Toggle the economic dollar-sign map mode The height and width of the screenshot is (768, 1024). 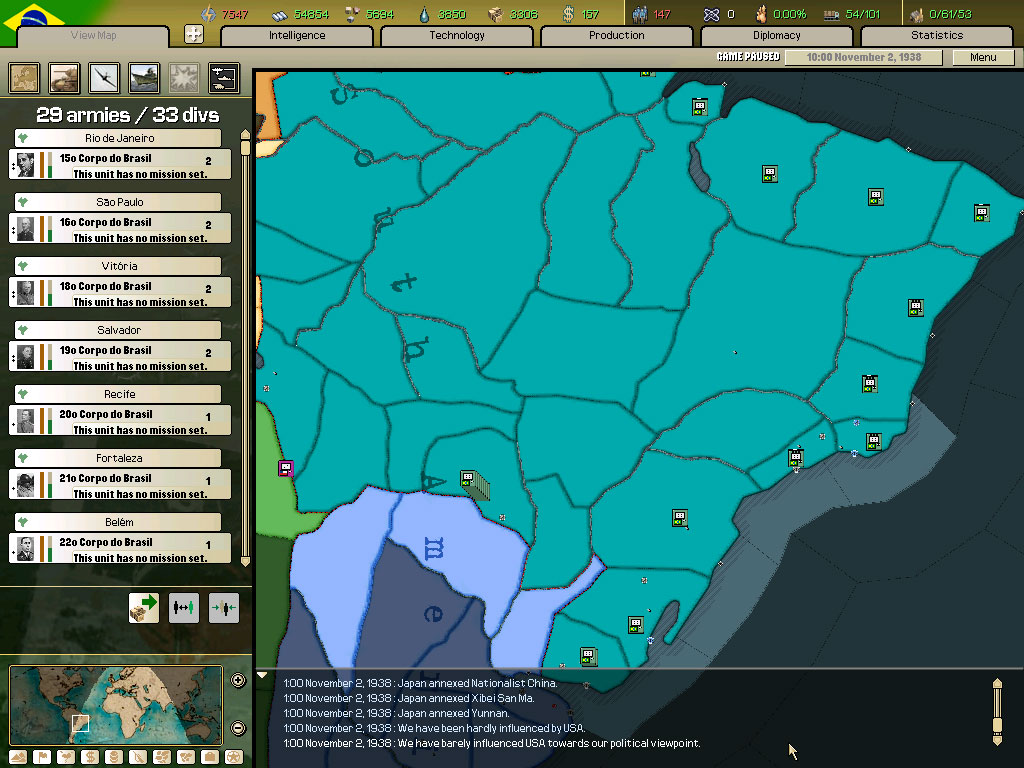pyautogui.click(x=89, y=757)
